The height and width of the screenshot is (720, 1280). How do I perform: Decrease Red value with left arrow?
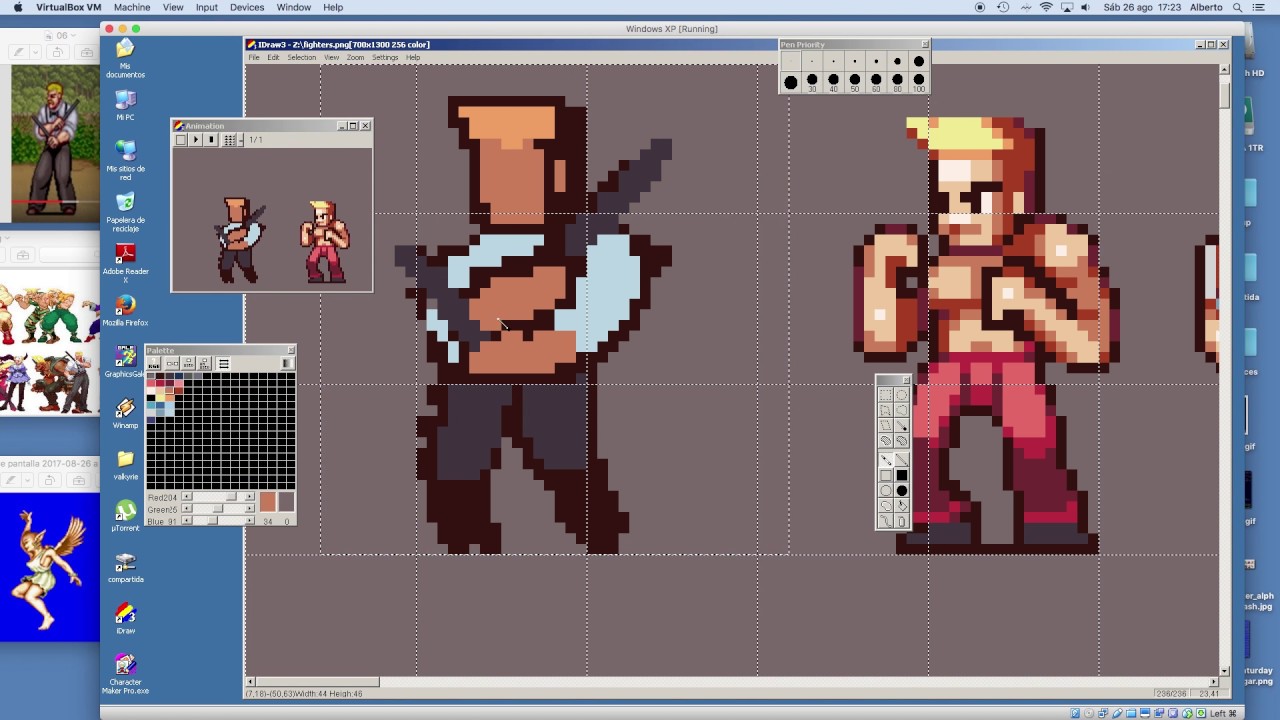pos(187,496)
